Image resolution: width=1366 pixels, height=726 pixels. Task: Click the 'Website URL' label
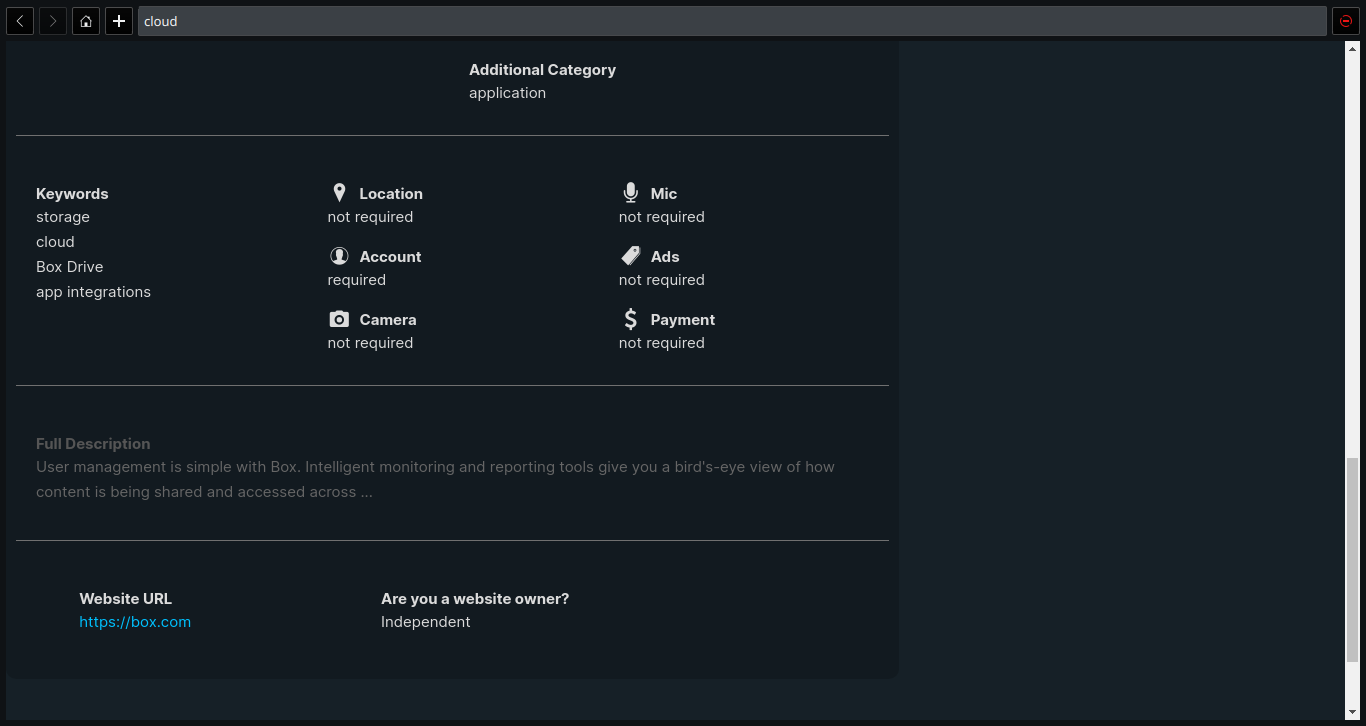point(126,599)
